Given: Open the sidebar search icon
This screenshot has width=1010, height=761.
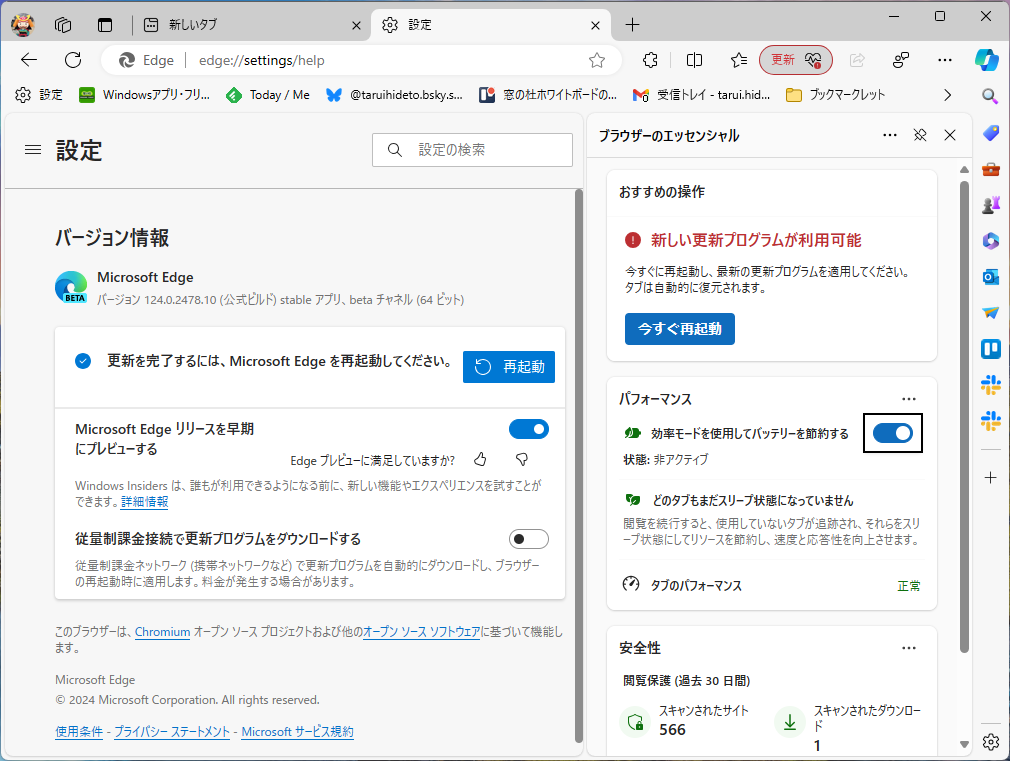Looking at the screenshot, I should pyautogui.click(x=990, y=97).
